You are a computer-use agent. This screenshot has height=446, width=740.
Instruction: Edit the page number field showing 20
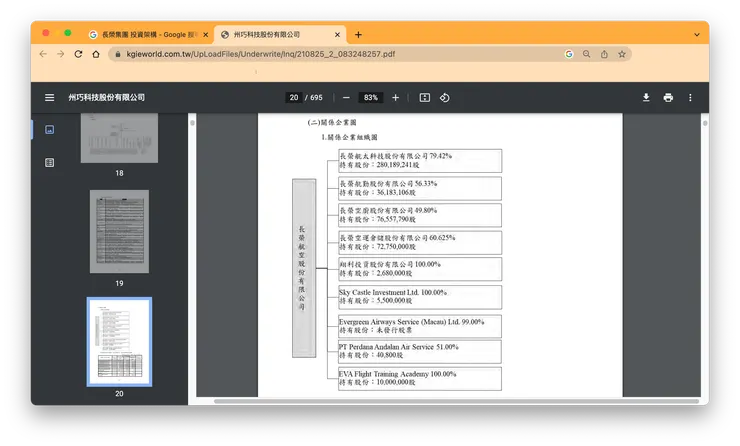(x=294, y=98)
